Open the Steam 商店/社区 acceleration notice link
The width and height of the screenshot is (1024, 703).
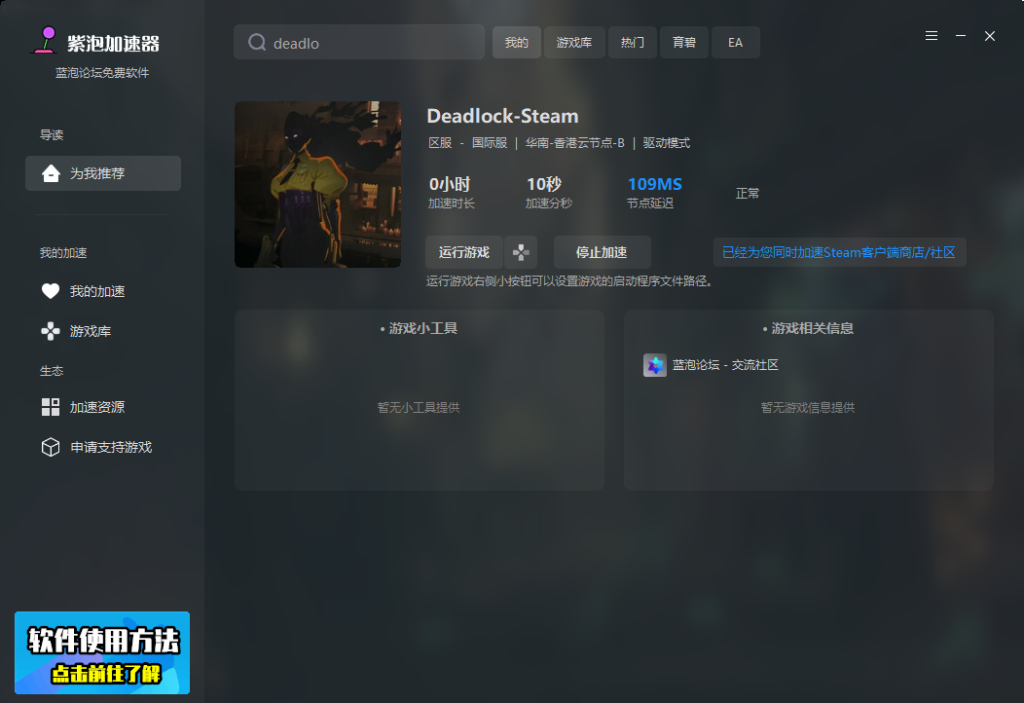(x=839, y=252)
